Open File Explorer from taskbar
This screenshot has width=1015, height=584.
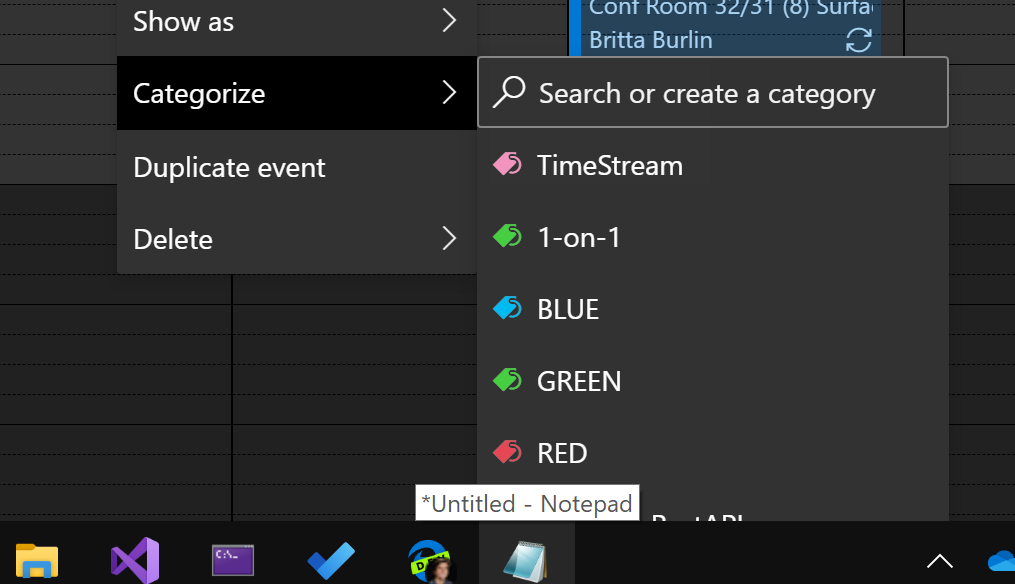[x=37, y=561]
